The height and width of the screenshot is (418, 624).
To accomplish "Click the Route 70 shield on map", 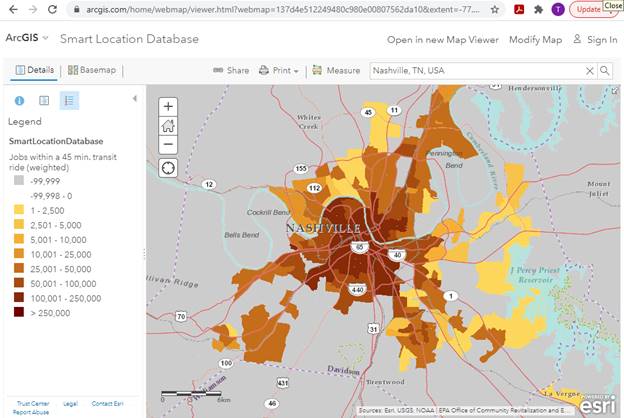I will click(181, 316).
